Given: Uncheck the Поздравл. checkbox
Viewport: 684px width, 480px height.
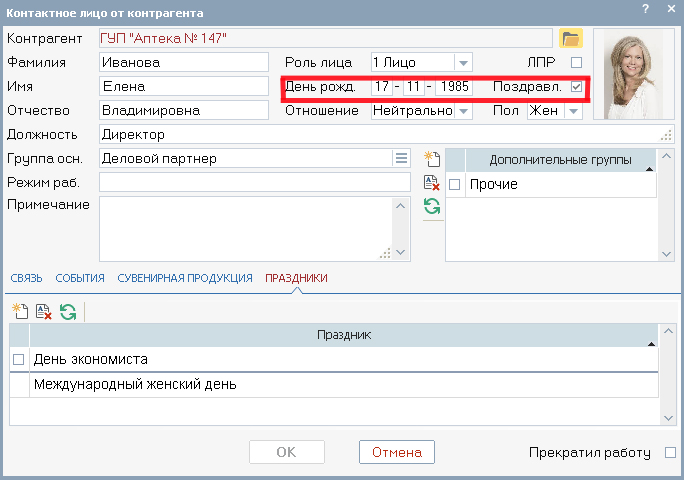Looking at the screenshot, I should [x=576, y=87].
